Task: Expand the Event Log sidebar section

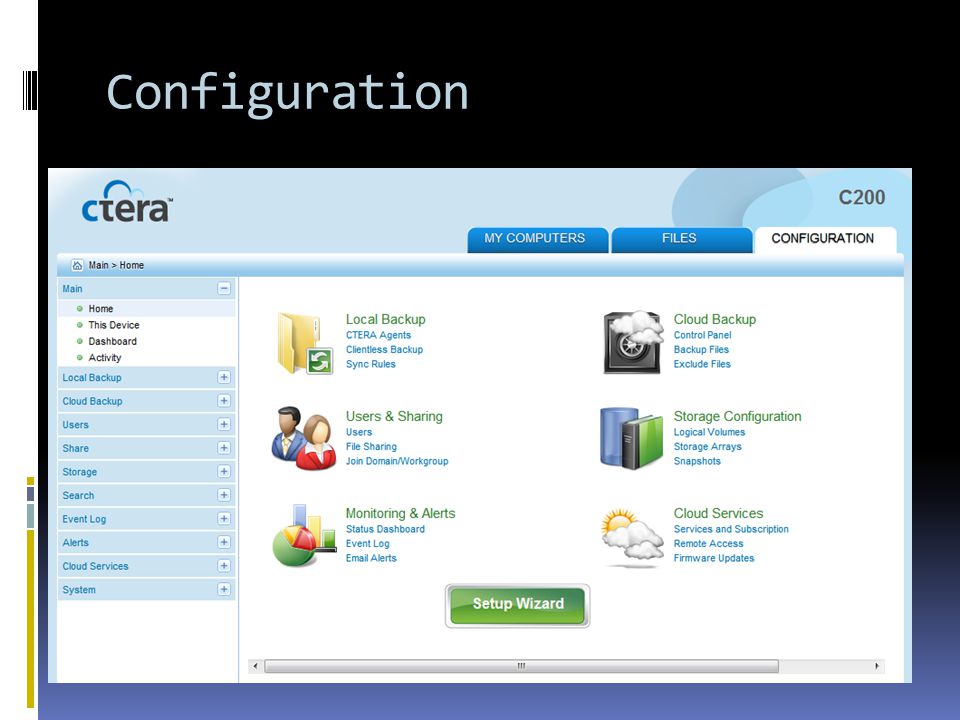Action: pyautogui.click(x=224, y=519)
